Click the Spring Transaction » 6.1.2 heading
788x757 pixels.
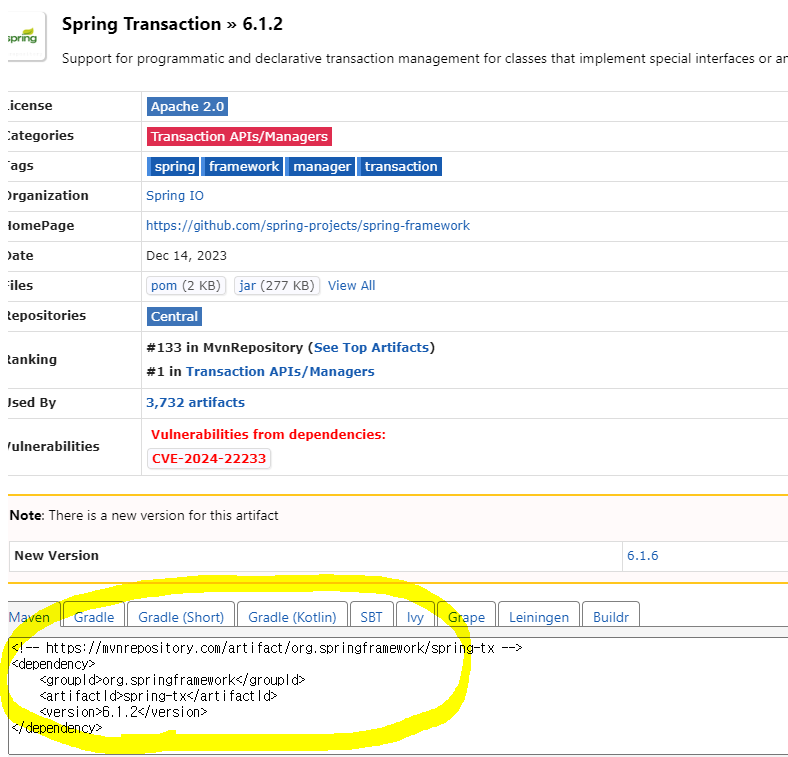(172, 24)
